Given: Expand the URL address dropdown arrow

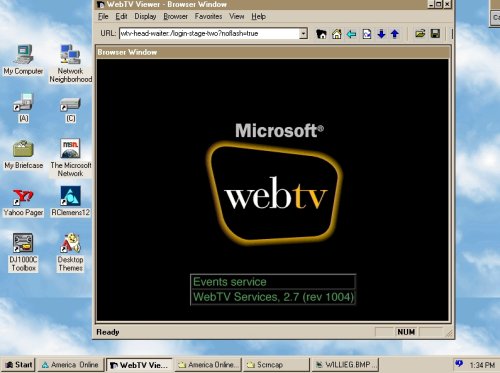Looking at the screenshot, I should (x=303, y=33).
